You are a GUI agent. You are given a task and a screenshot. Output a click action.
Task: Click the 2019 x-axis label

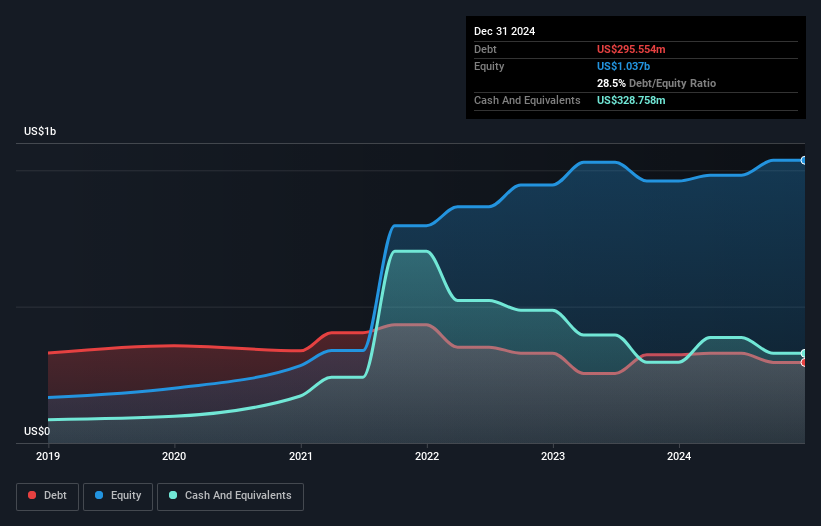click(48, 456)
